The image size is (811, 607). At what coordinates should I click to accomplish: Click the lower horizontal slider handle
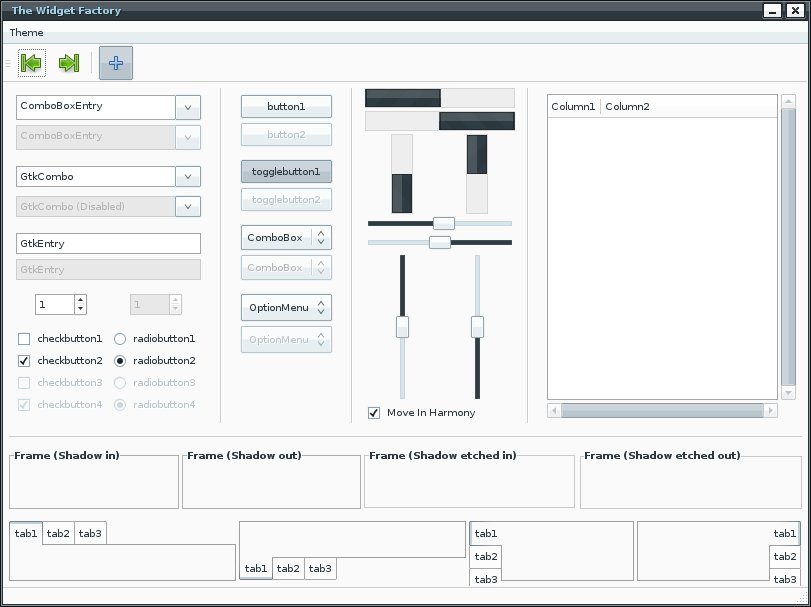[440, 242]
